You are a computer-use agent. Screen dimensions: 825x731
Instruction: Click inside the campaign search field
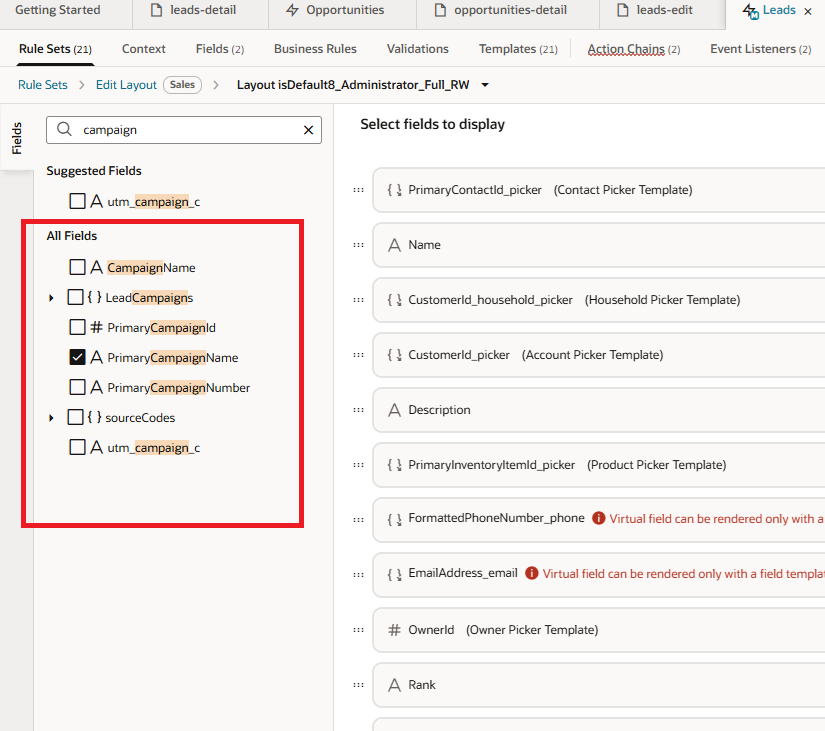[180, 130]
